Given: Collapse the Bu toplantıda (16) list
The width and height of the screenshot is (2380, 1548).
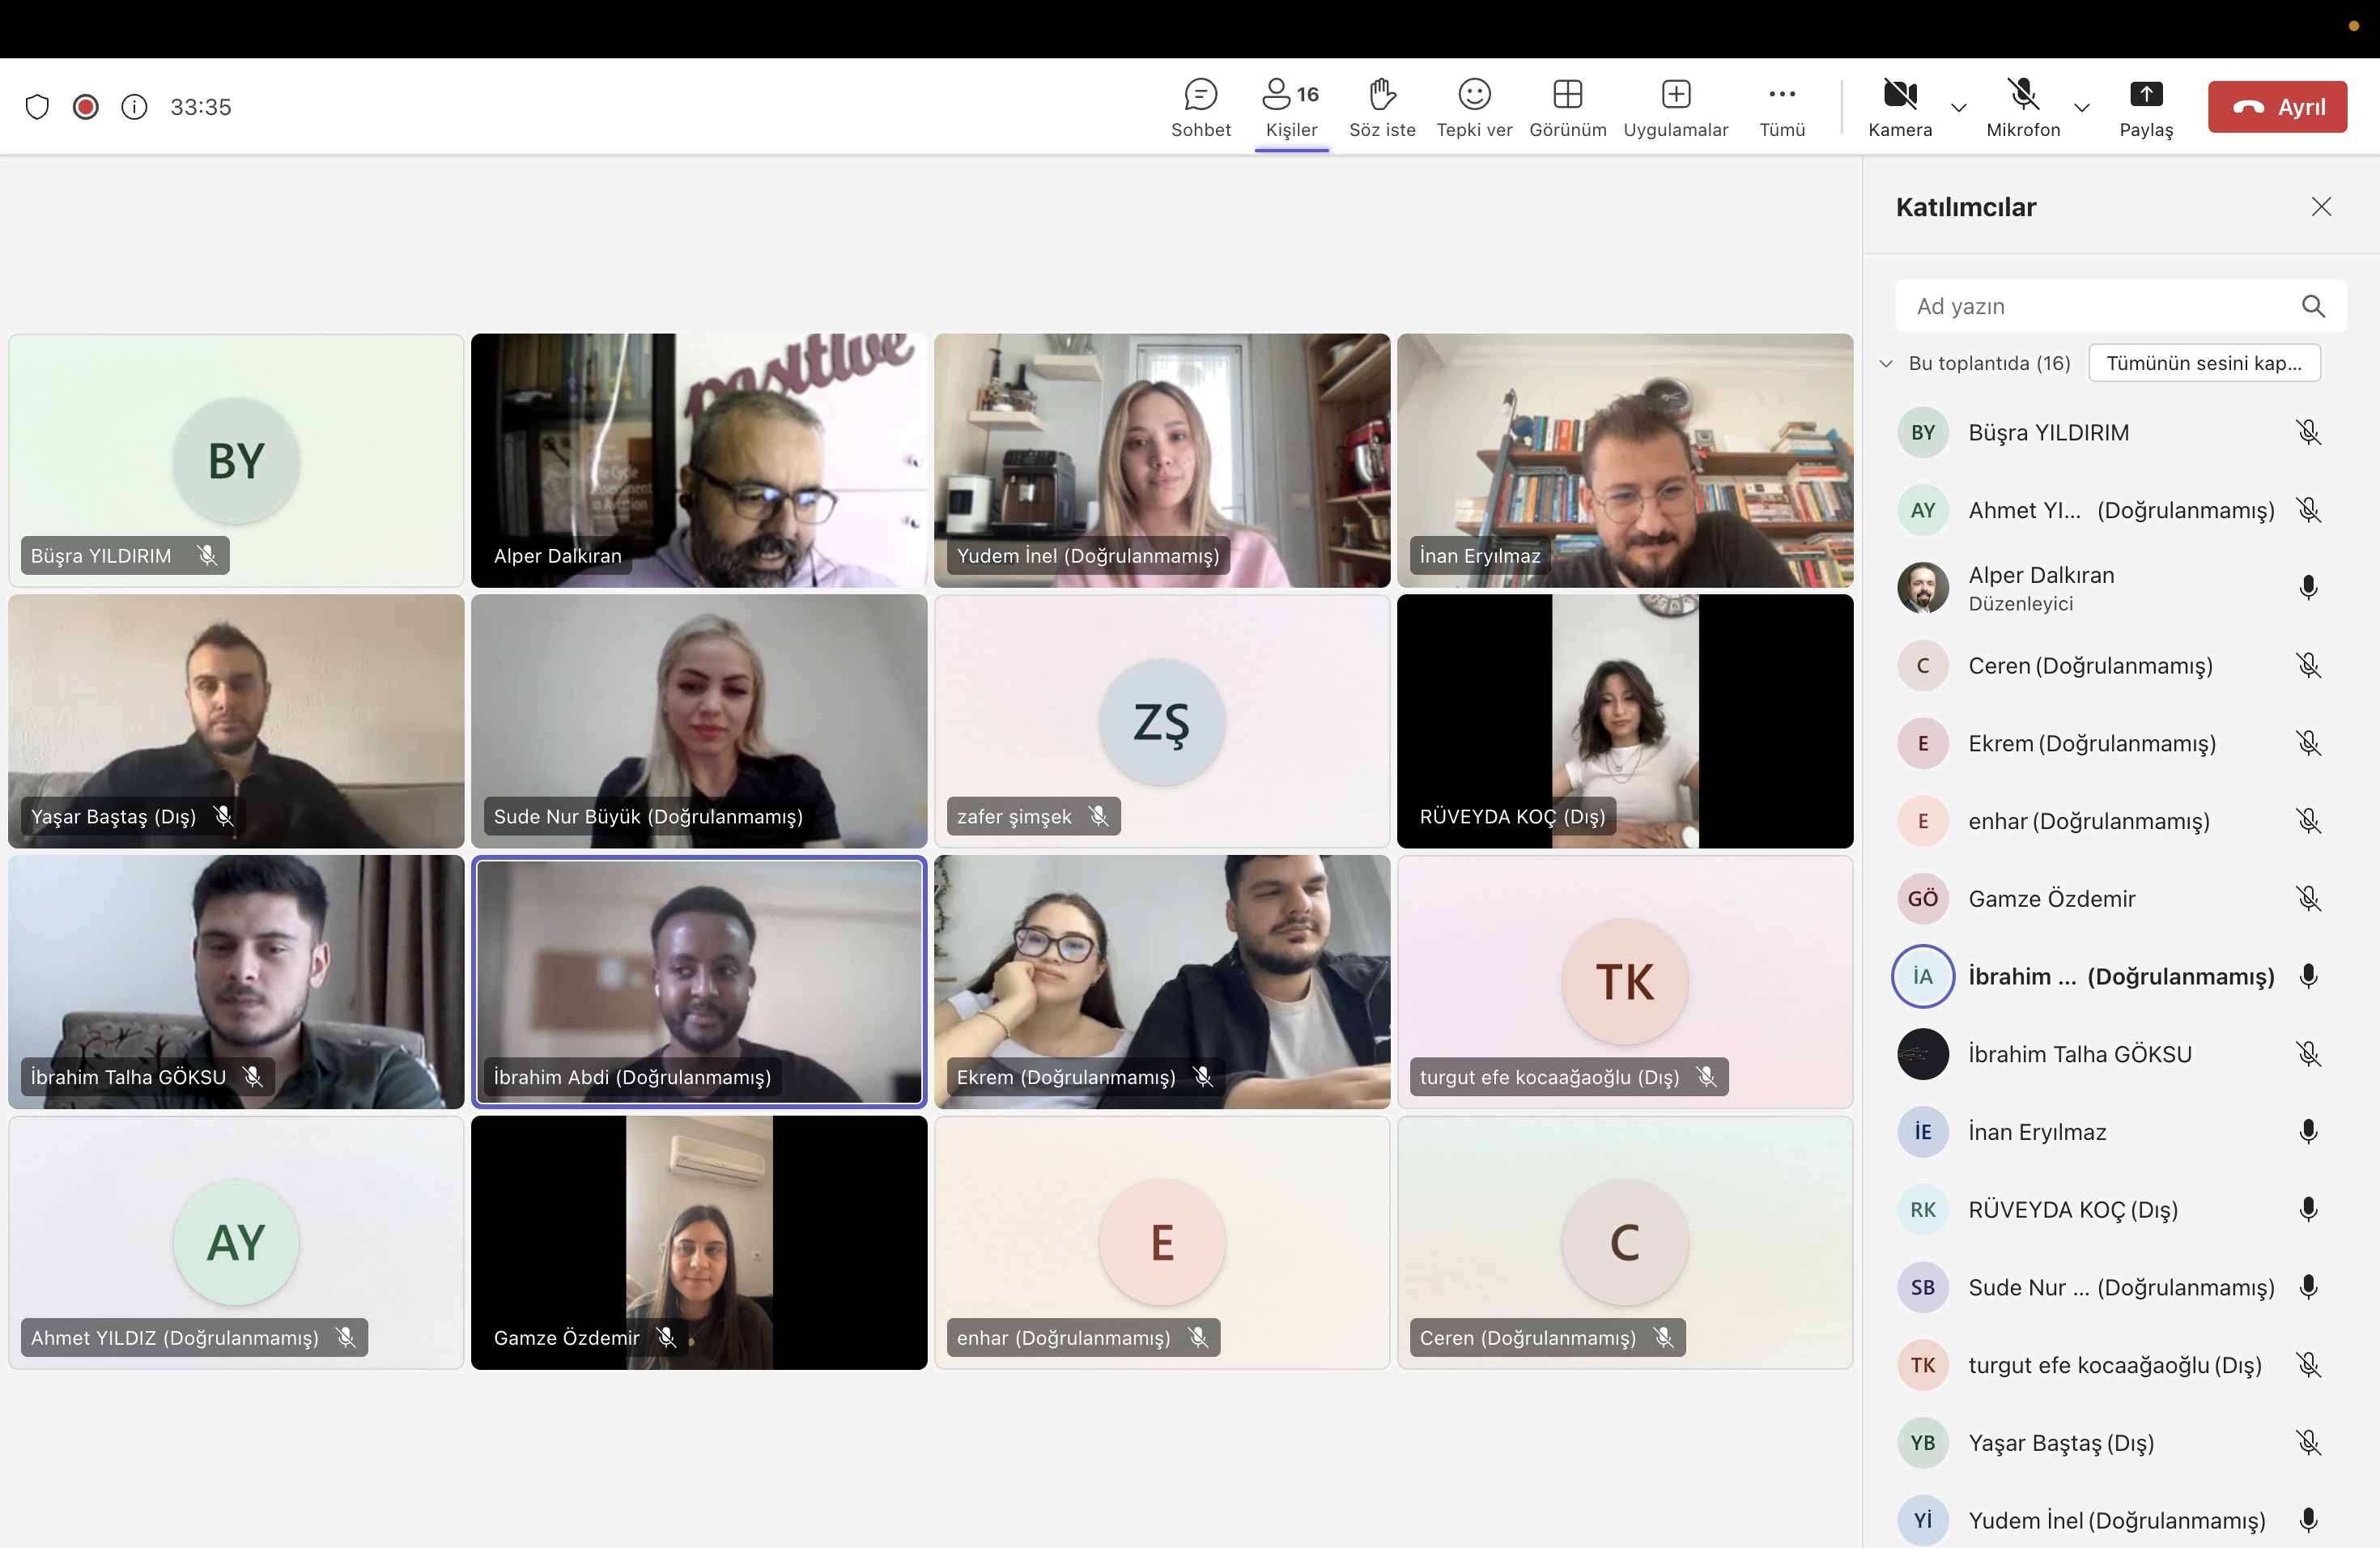Looking at the screenshot, I should click(1886, 364).
